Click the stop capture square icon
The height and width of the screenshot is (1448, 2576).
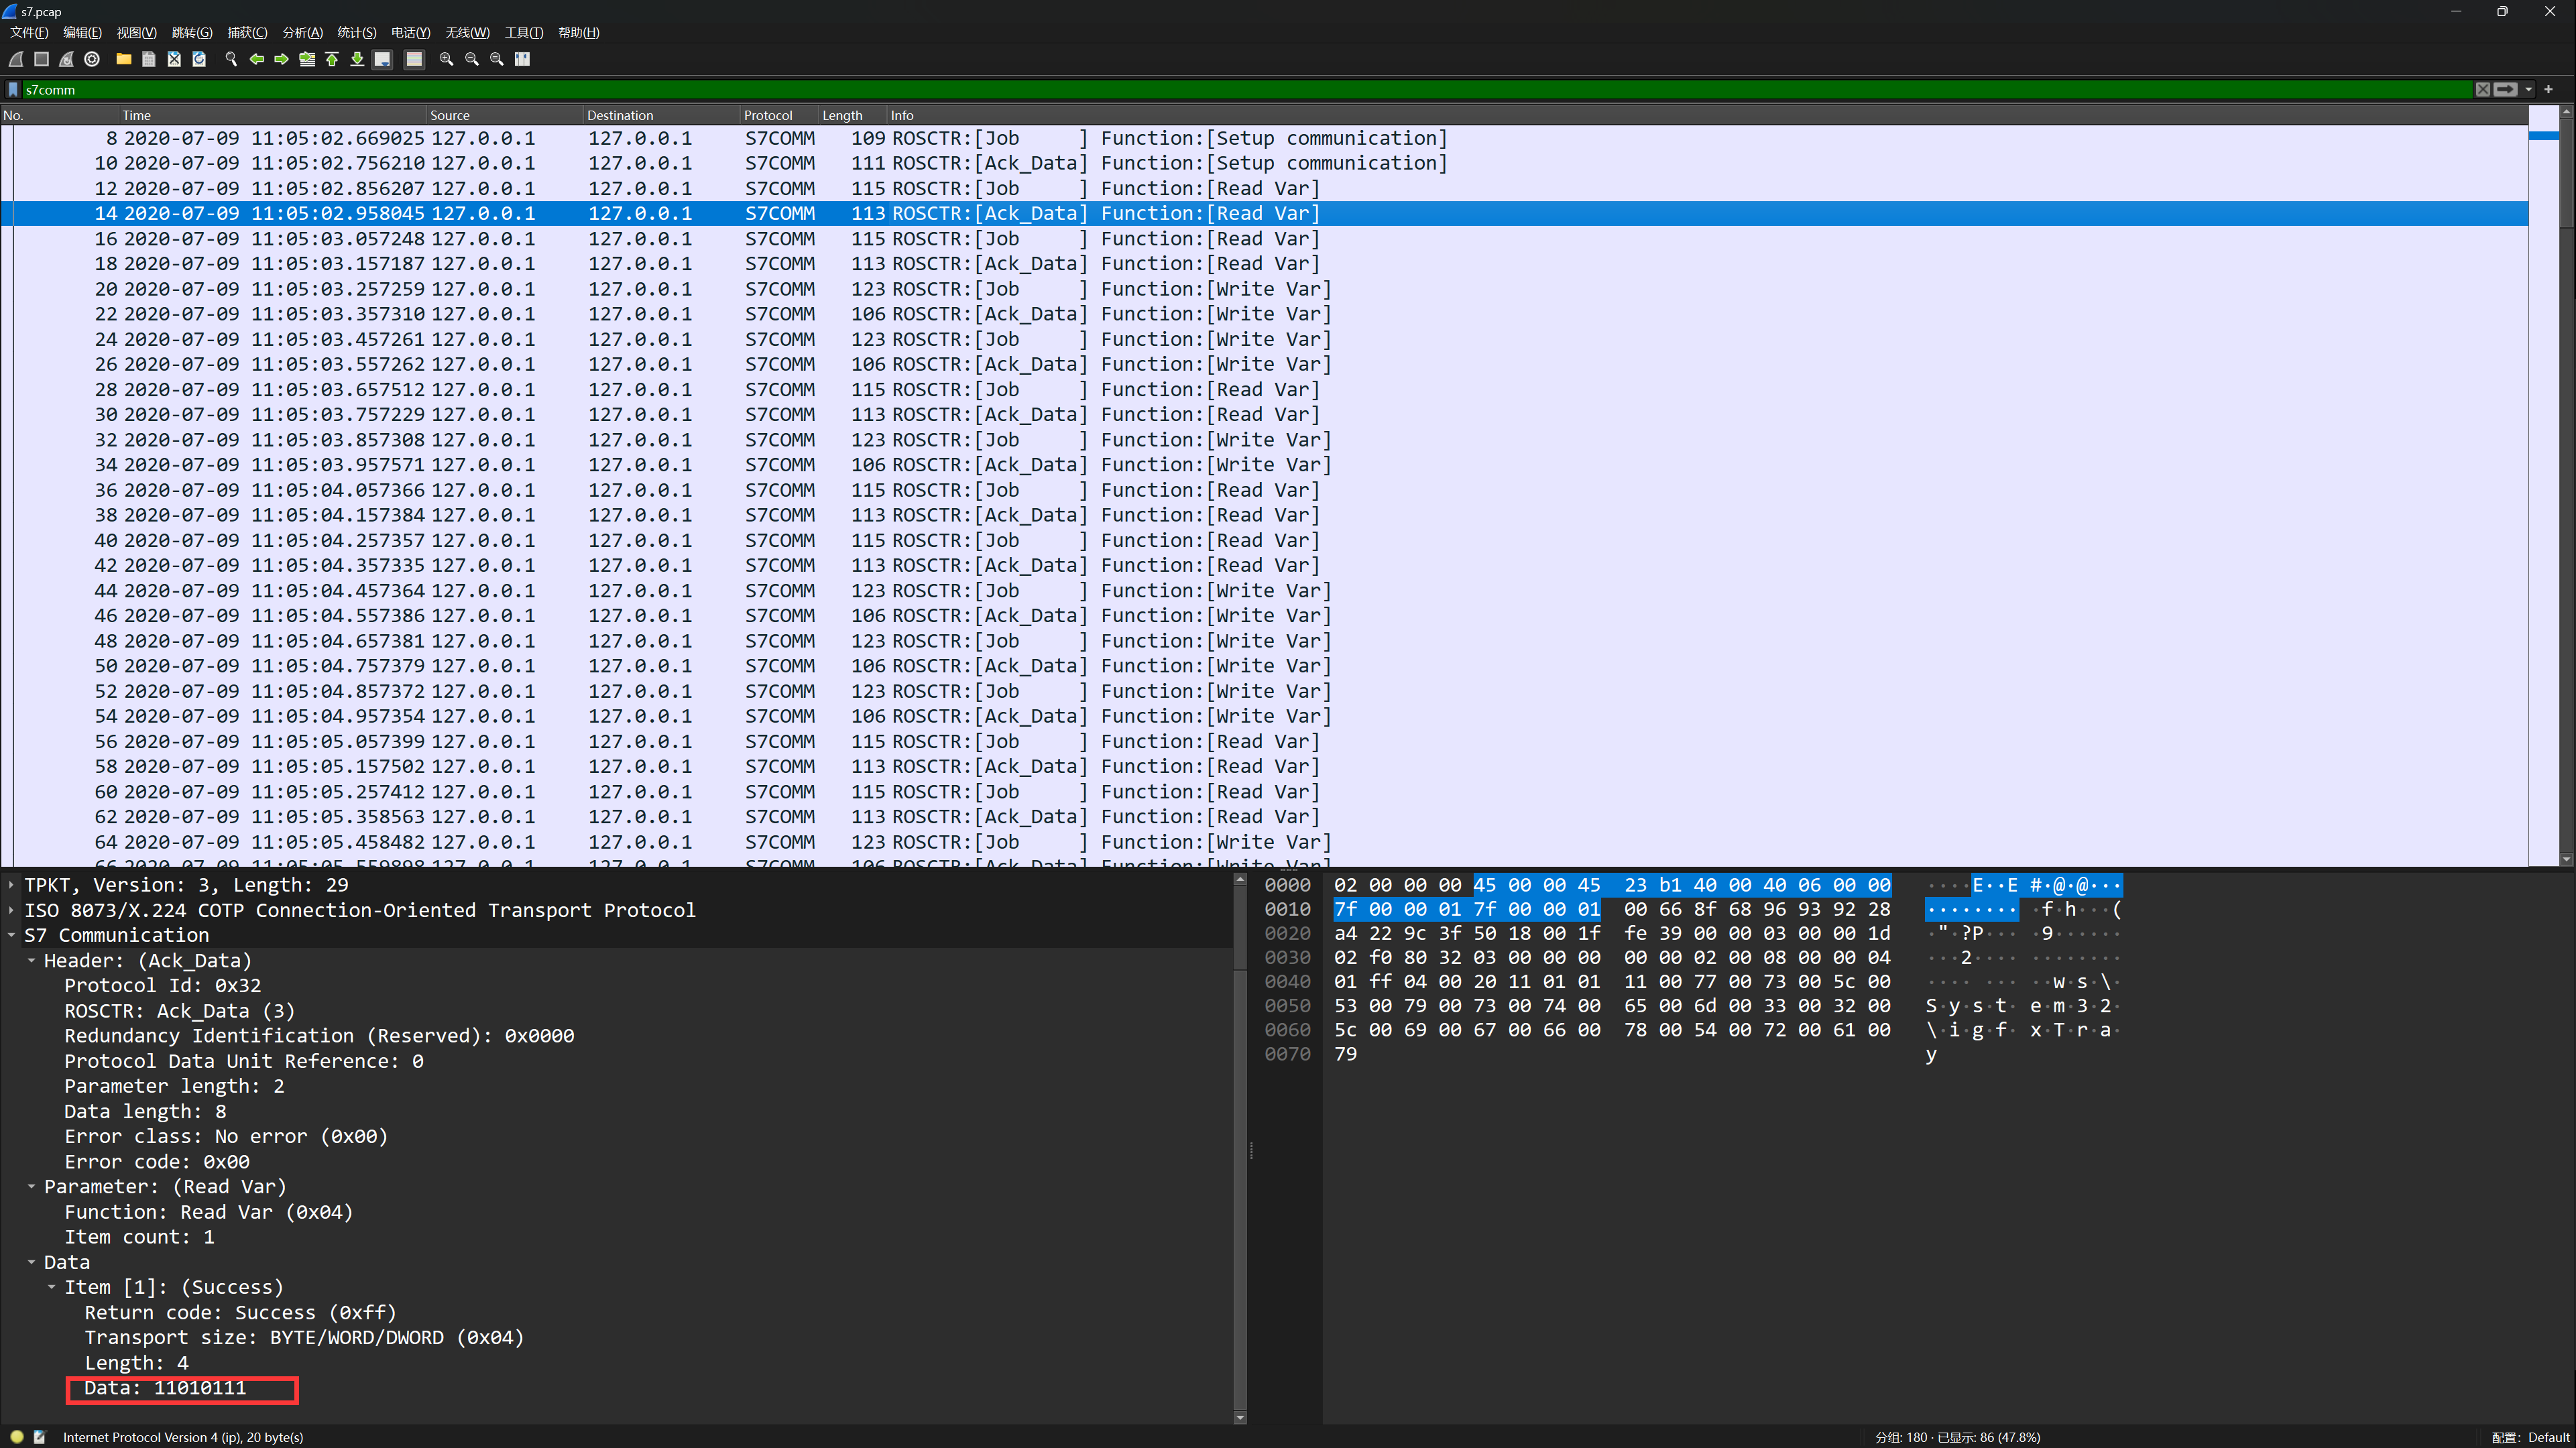click(41, 59)
